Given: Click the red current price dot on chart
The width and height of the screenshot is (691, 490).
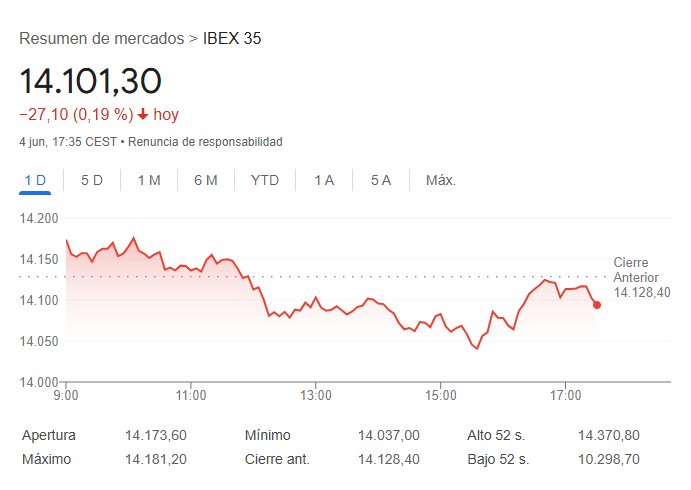Looking at the screenshot, I should (x=597, y=305).
